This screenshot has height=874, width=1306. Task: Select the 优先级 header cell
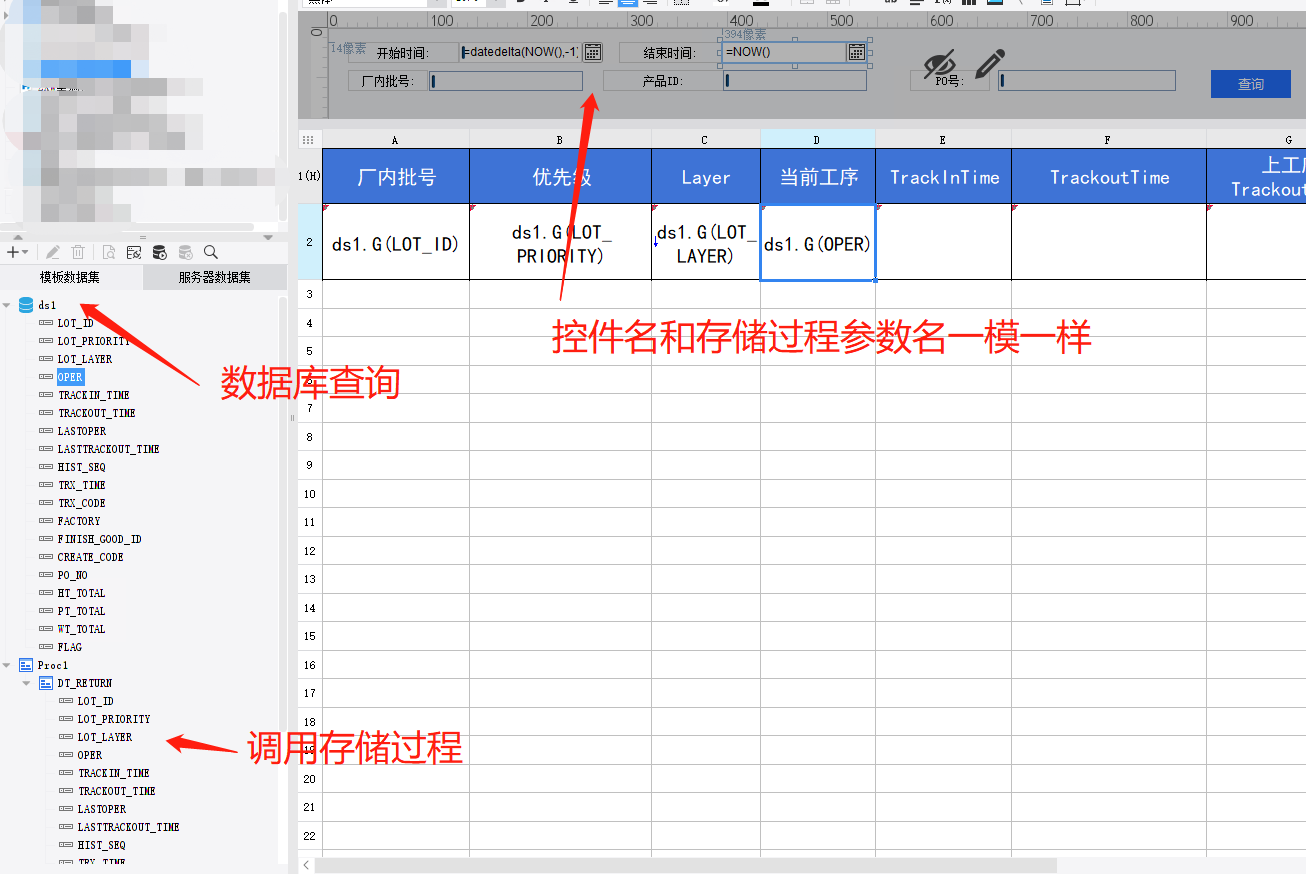tap(561, 177)
